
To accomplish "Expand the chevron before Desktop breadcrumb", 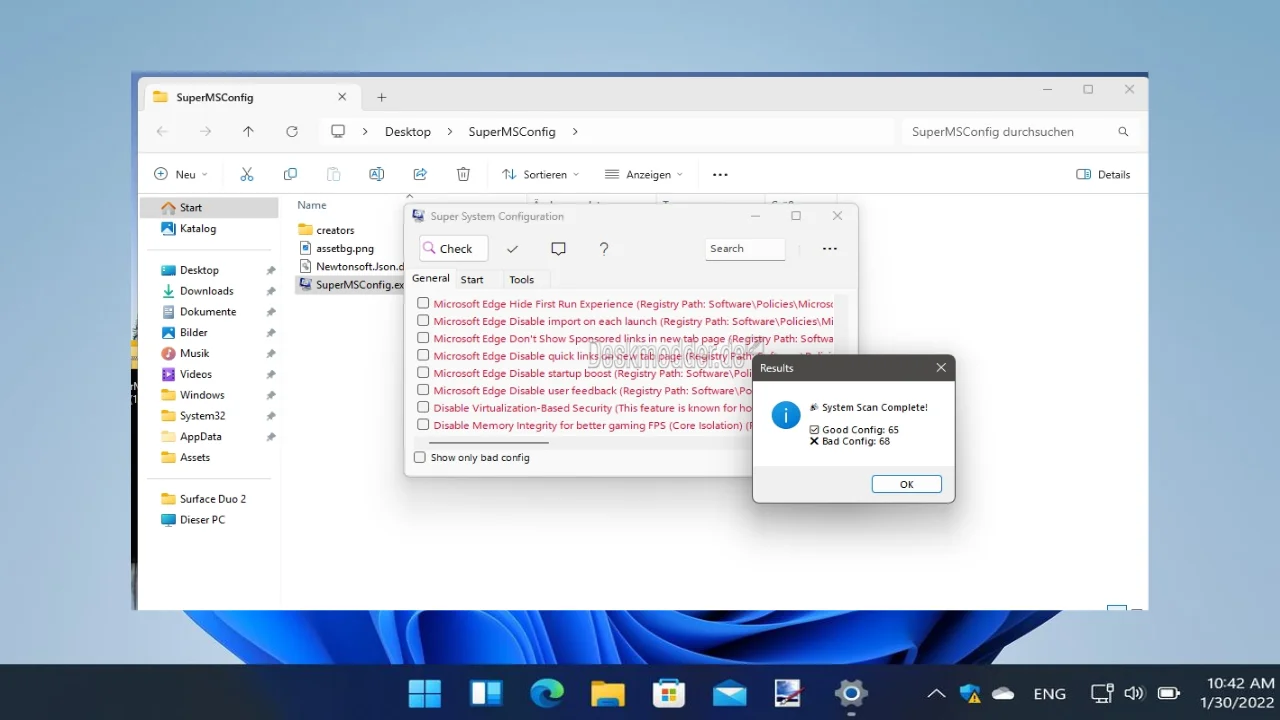I will click(x=365, y=132).
